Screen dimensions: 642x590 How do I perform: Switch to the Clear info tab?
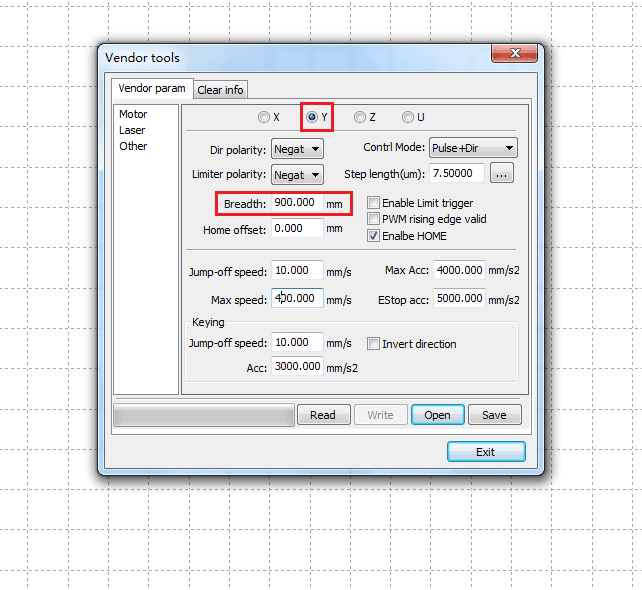(x=220, y=90)
